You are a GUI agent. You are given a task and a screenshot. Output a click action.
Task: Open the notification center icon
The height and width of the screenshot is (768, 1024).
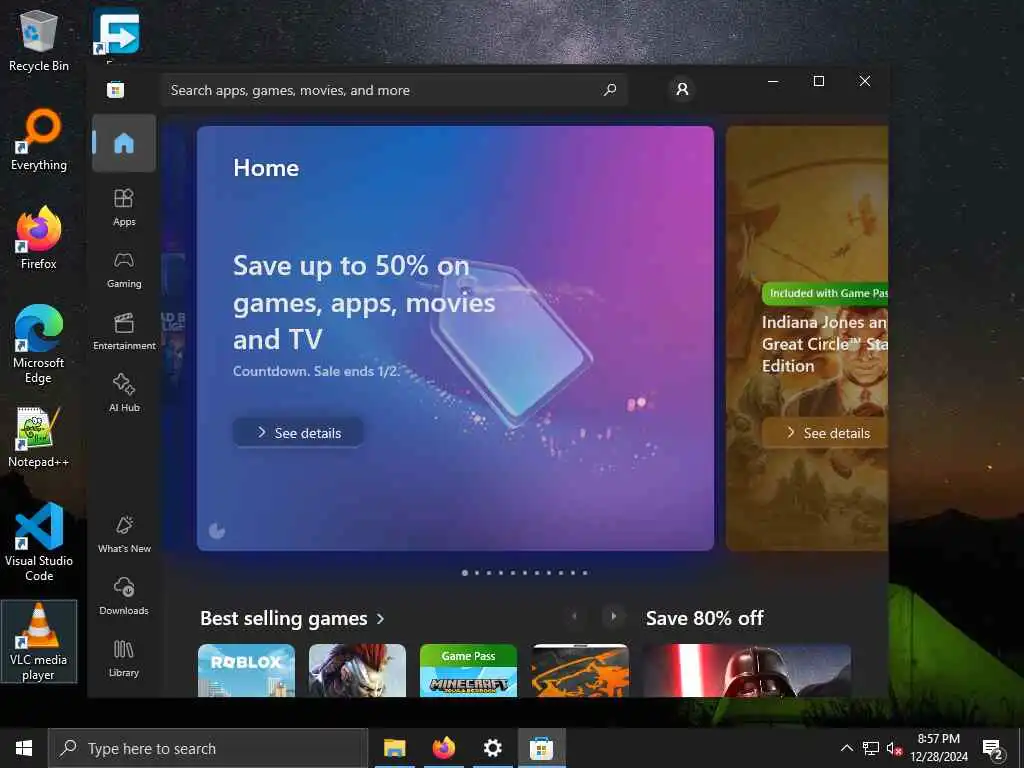point(992,749)
